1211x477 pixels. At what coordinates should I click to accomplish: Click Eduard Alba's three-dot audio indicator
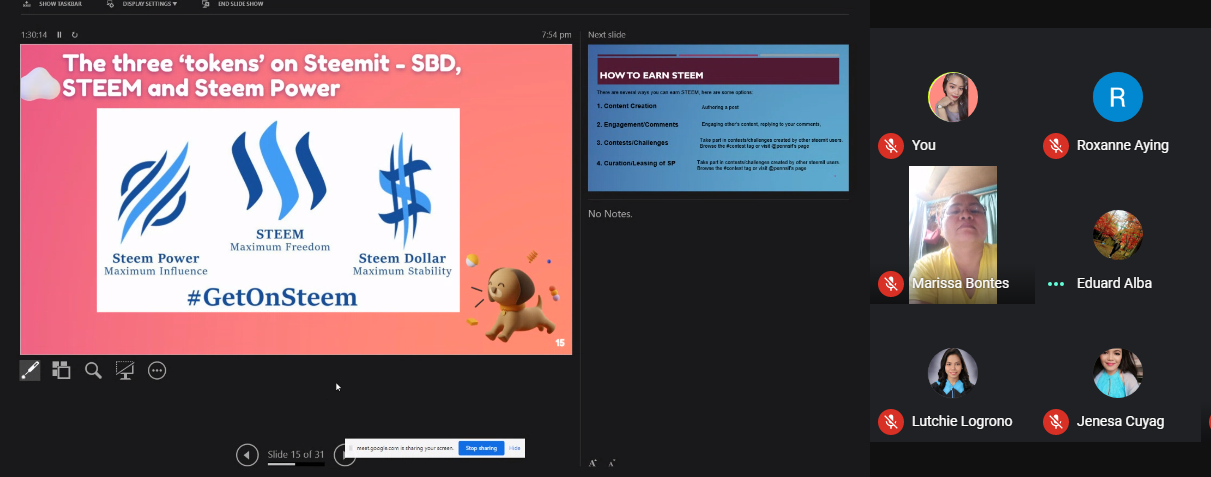(1055, 283)
